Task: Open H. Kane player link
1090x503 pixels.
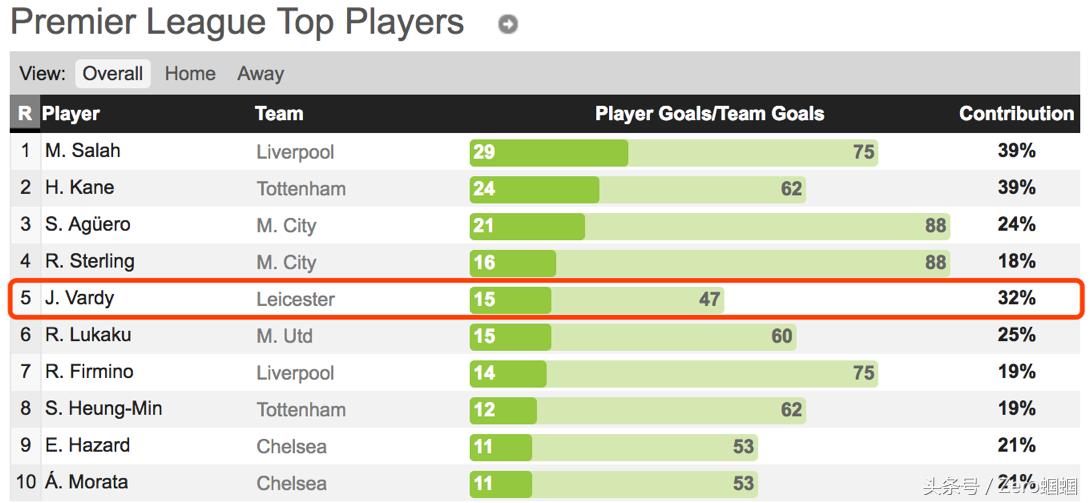Action: tap(79, 188)
